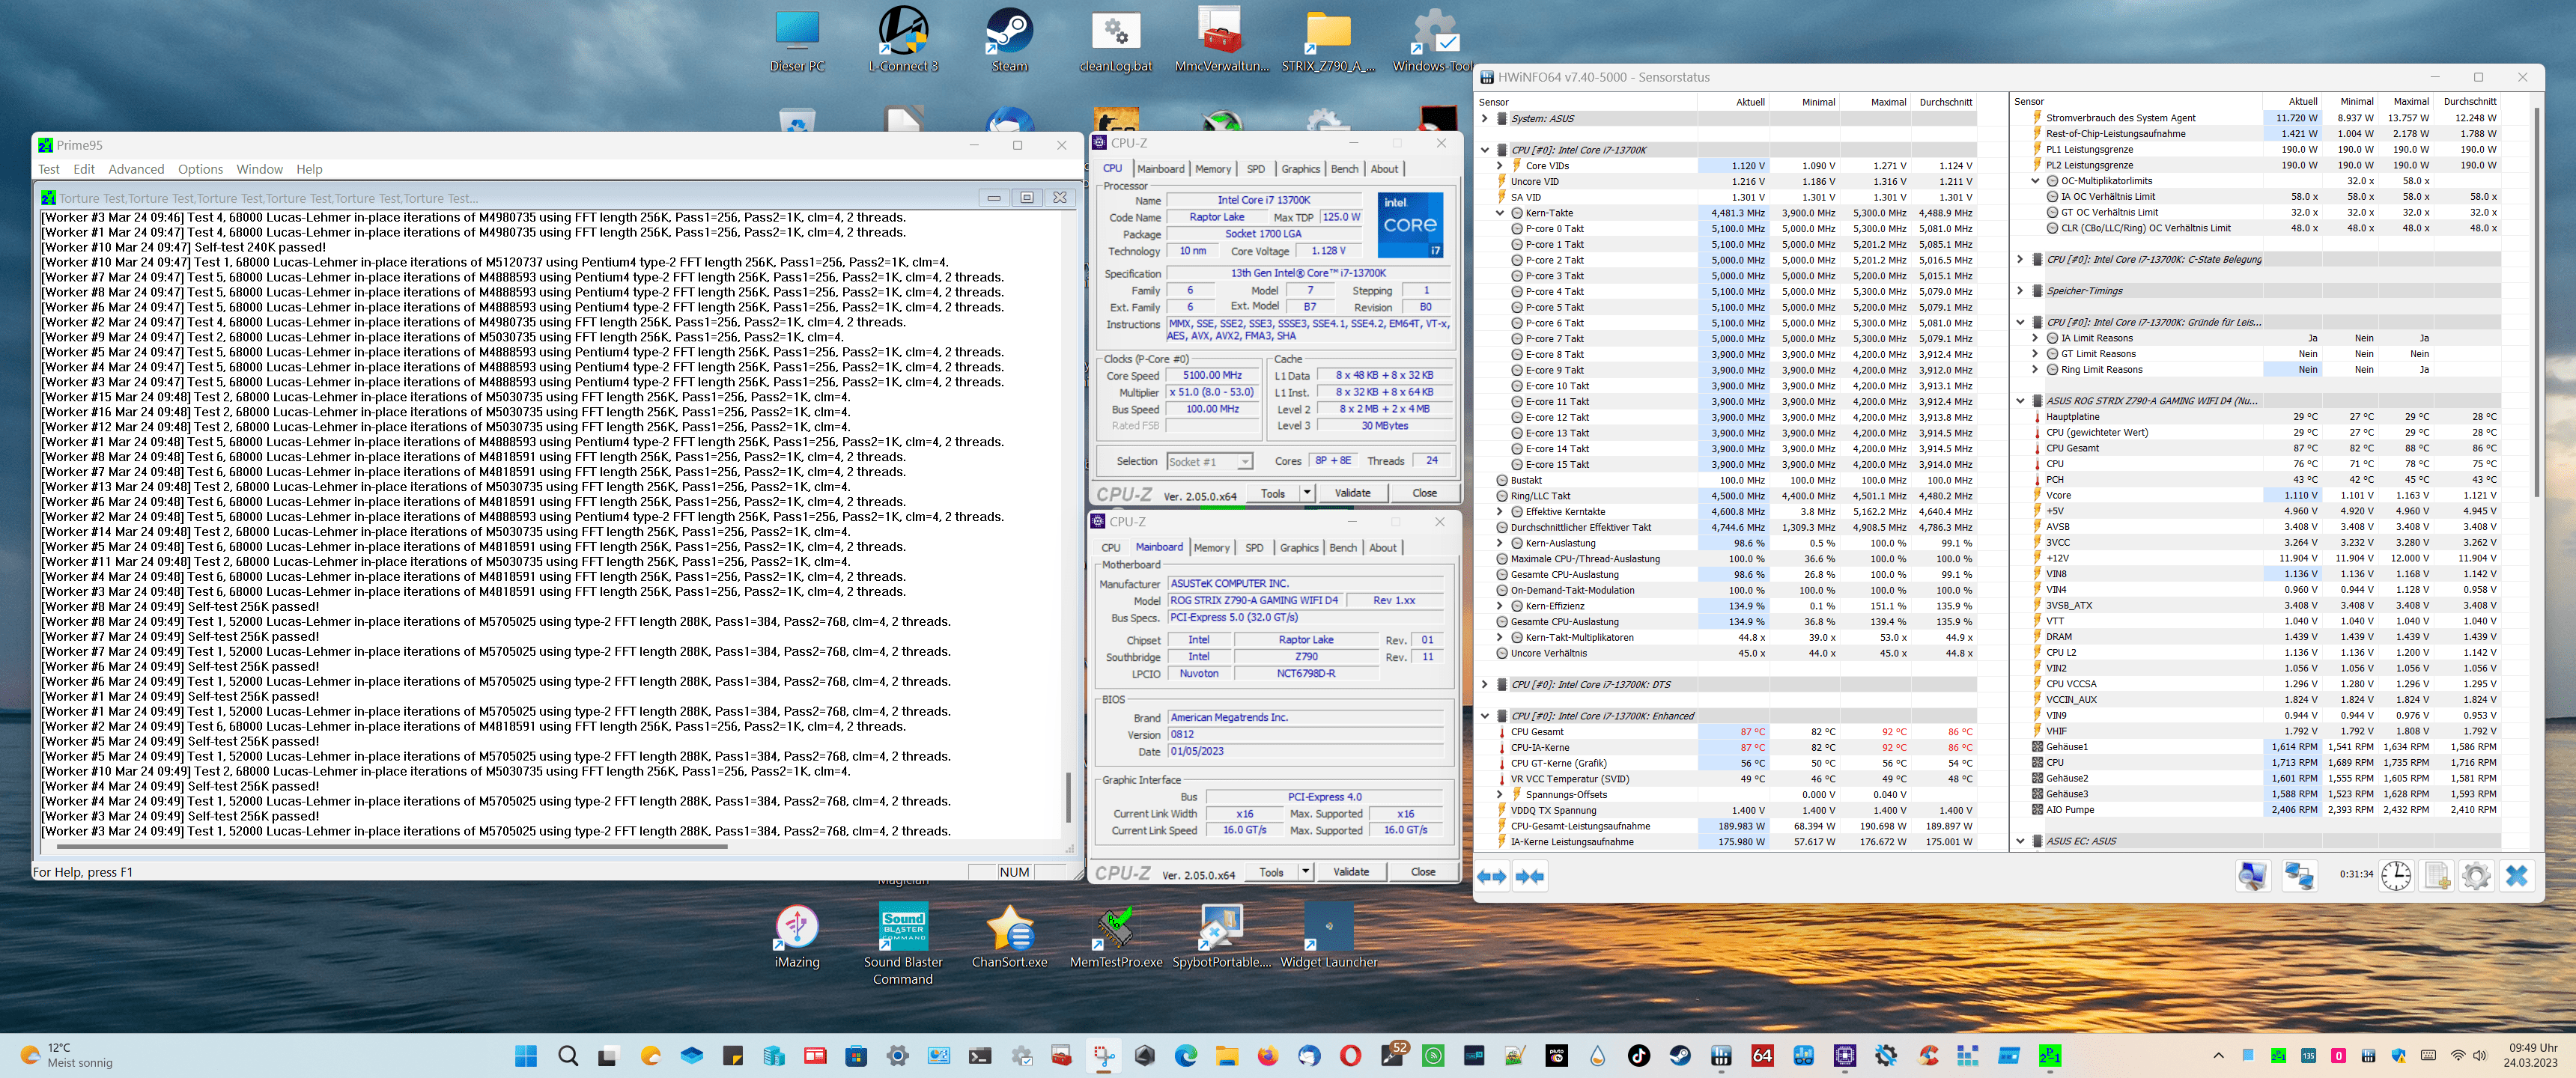
Task: Click Tools button in lower CPU-Z
Action: coord(1271,872)
